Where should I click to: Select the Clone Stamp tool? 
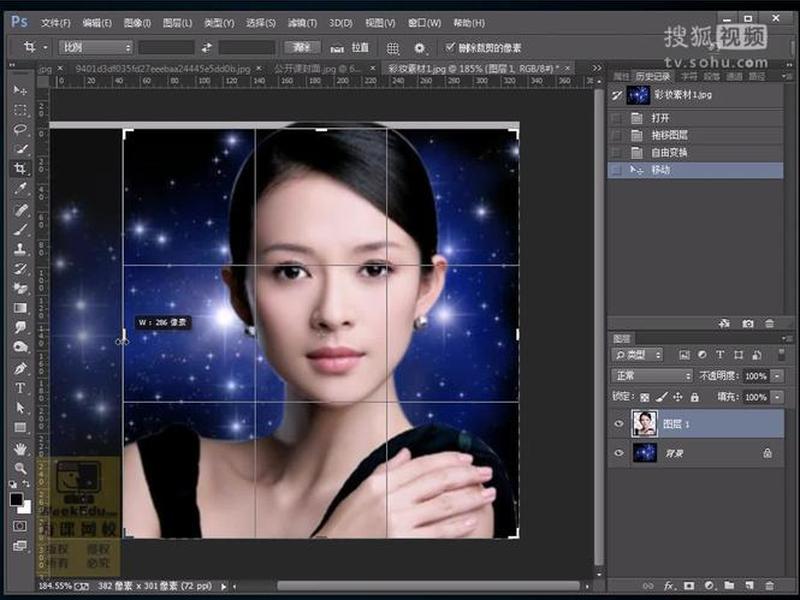[x=20, y=249]
